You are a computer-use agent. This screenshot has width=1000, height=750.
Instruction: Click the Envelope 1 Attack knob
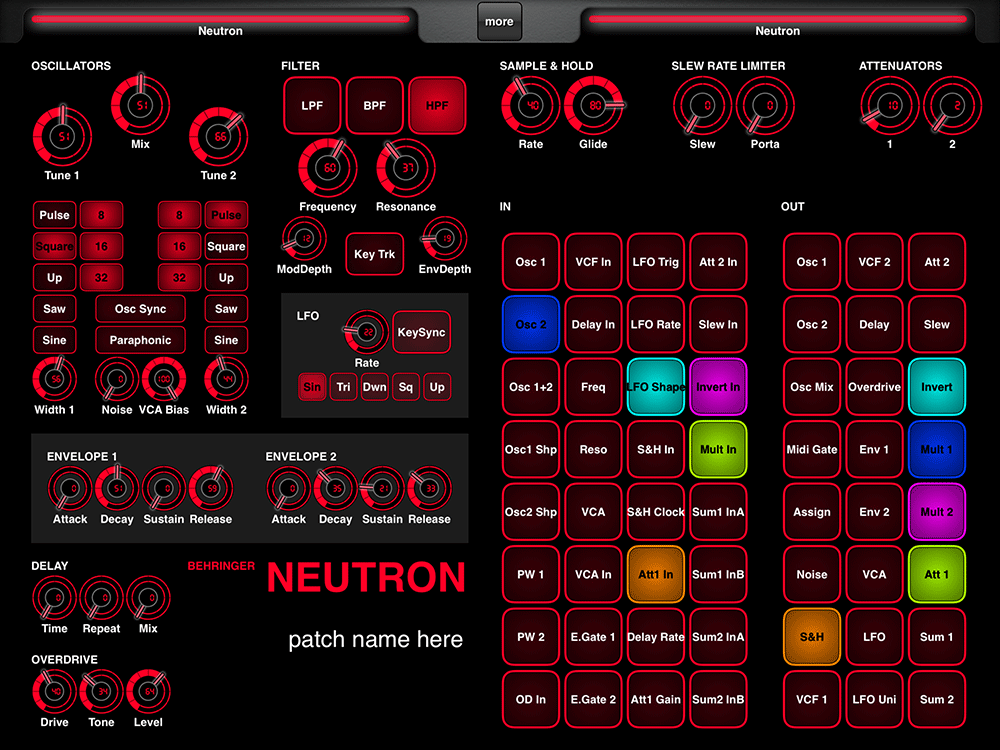coord(70,488)
